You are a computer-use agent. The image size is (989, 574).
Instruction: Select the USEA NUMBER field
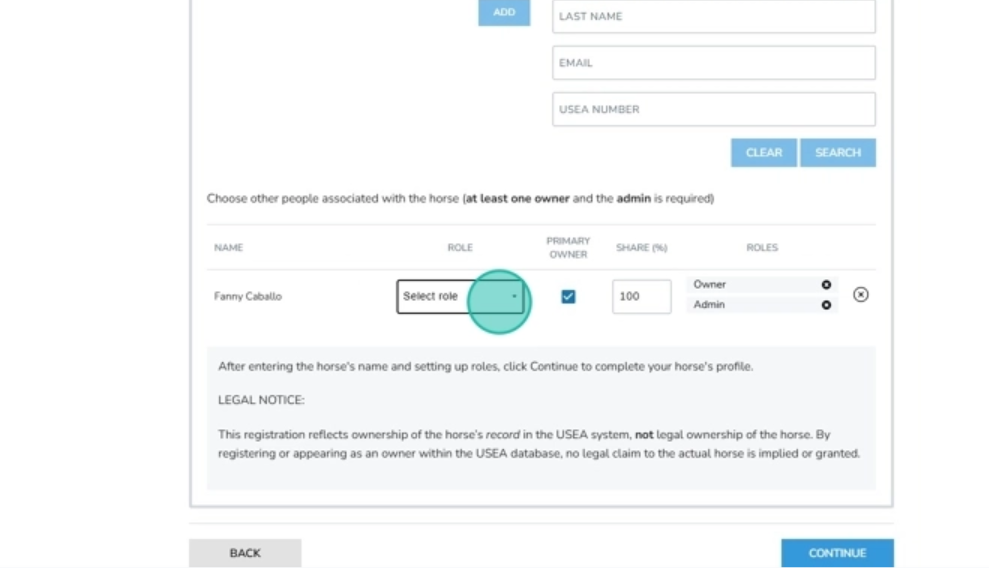tap(714, 109)
